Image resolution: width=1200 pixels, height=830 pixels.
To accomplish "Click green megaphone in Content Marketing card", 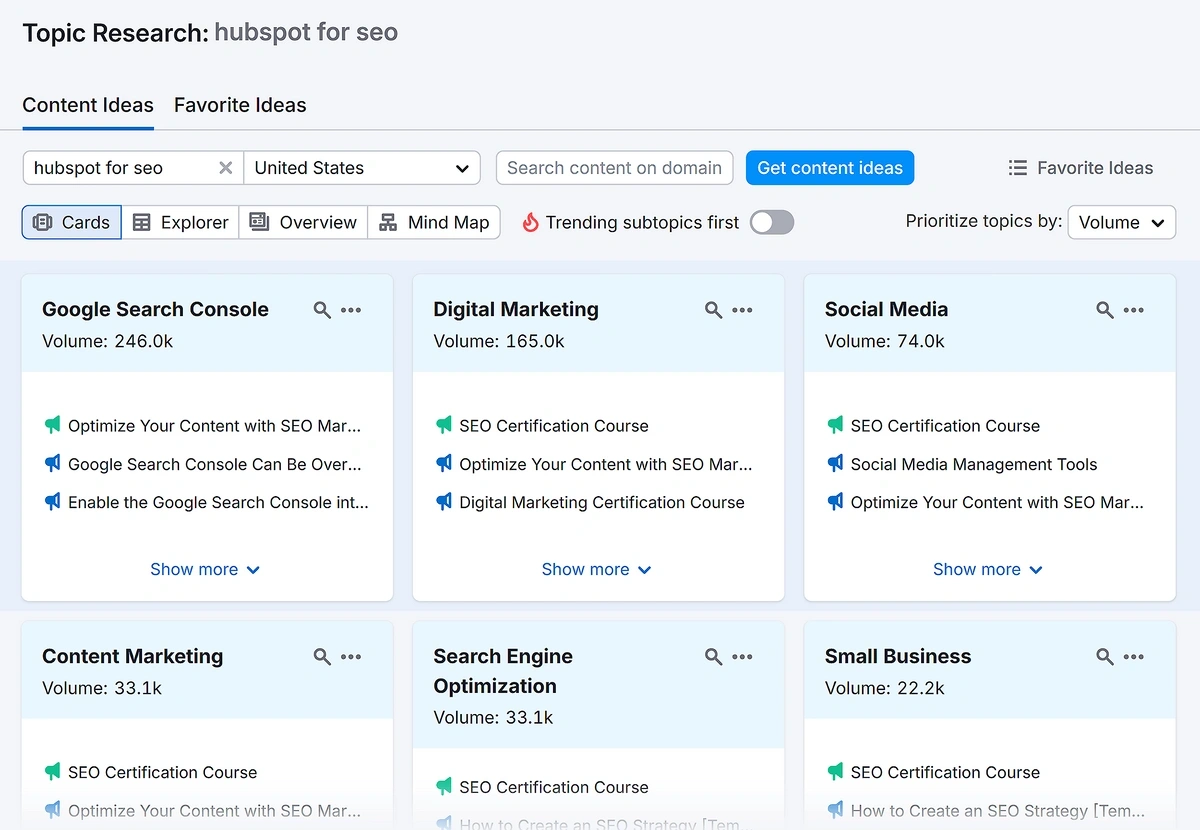I will 52,772.
